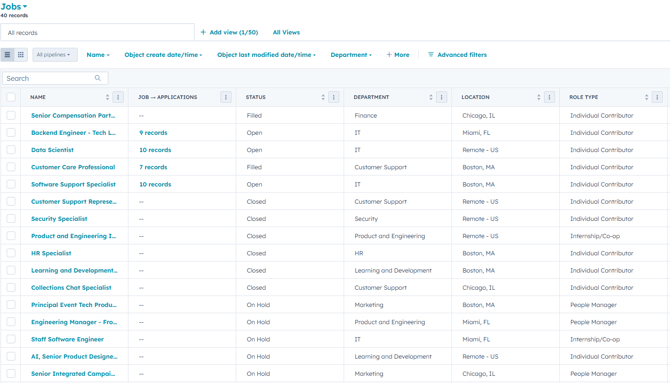Open Data Scientist job record
This screenshot has height=383, width=670.
(x=52, y=150)
